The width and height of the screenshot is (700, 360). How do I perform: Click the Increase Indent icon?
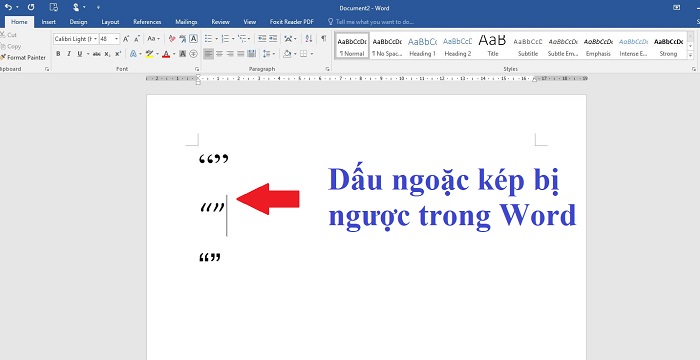click(x=273, y=39)
